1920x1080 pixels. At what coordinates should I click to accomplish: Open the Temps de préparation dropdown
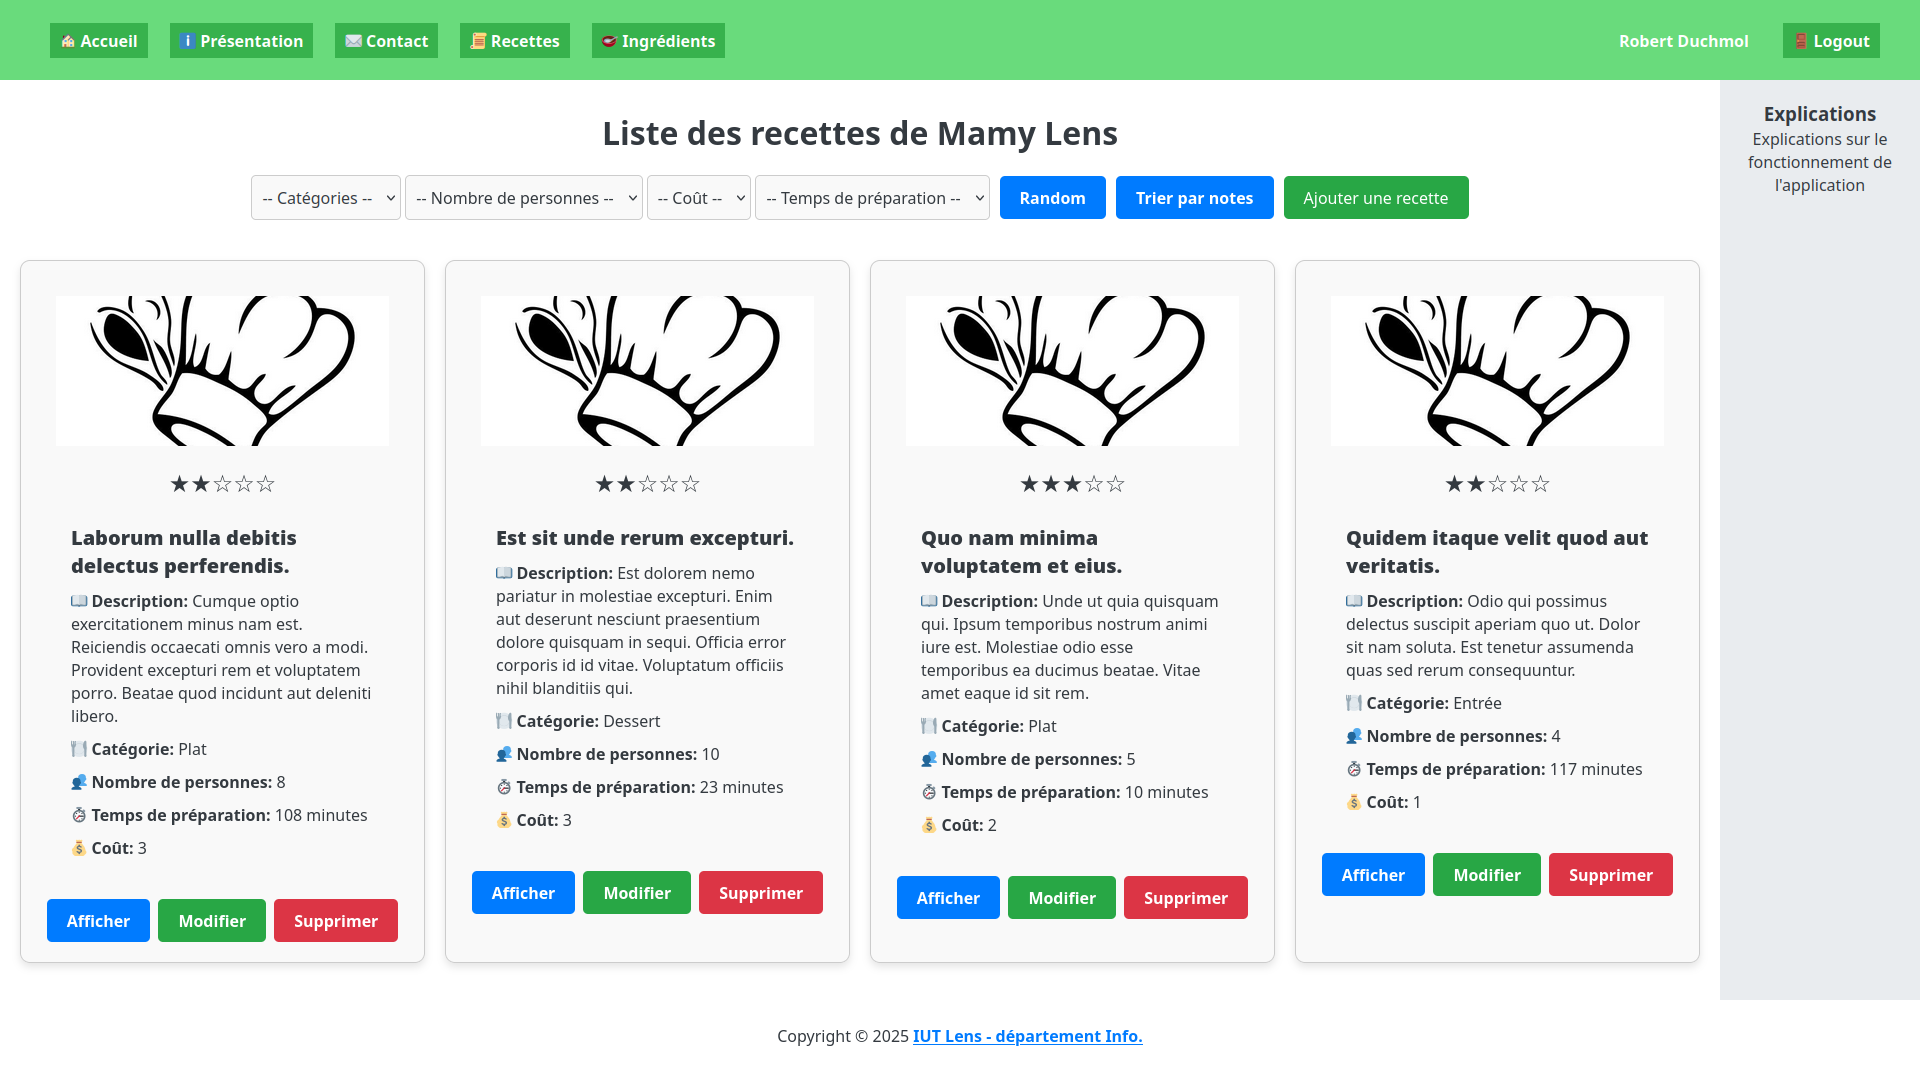872,196
